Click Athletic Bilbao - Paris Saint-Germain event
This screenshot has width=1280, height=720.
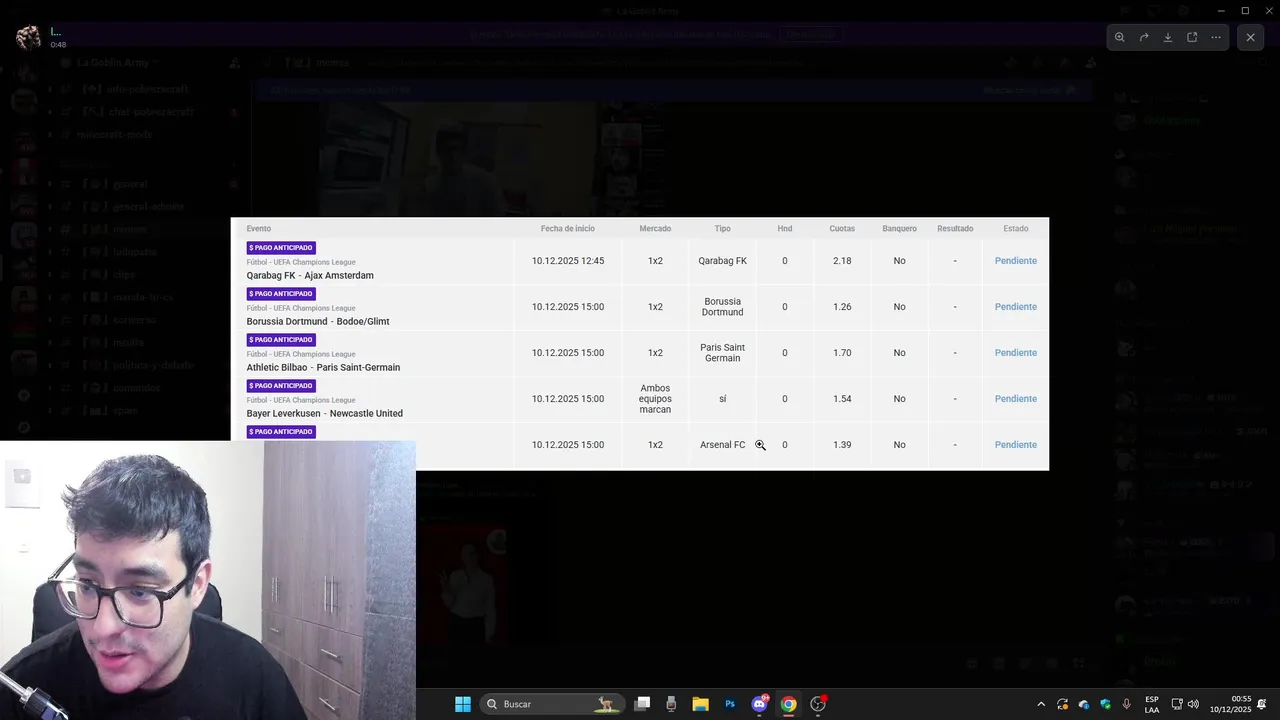(x=323, y=368)
